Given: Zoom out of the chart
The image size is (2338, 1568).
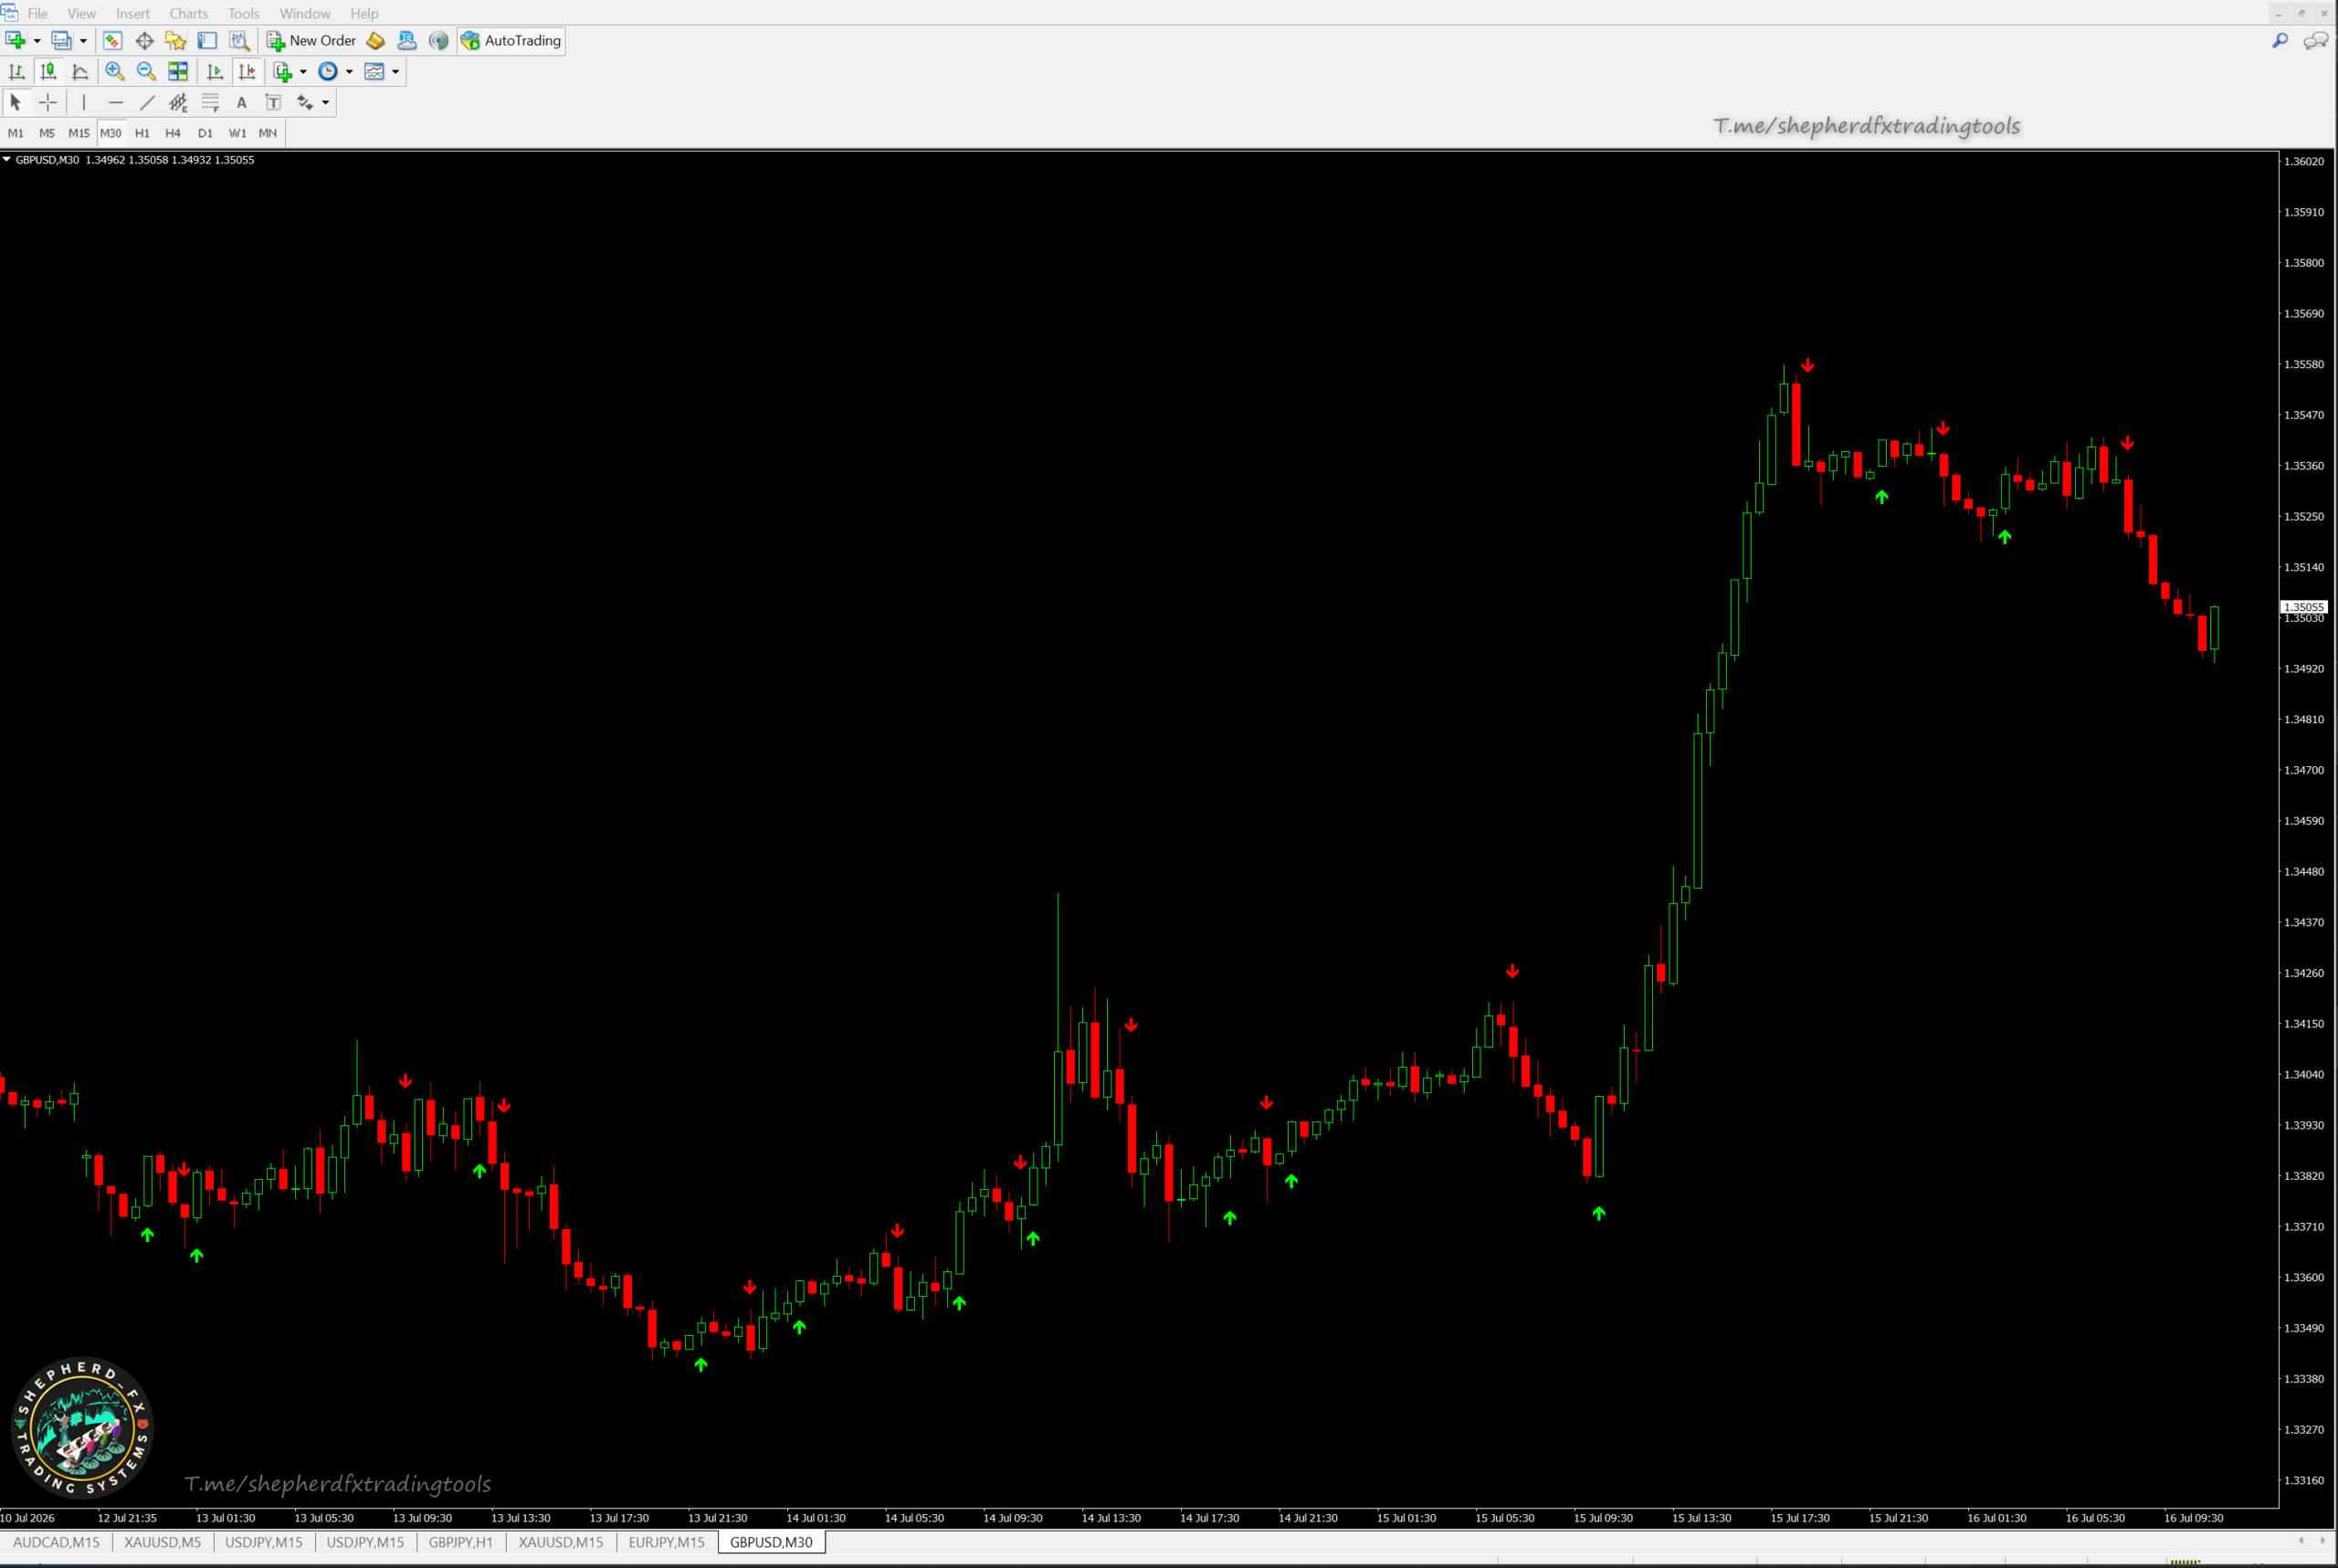Looking at the screenshot, I should [146, 71].
